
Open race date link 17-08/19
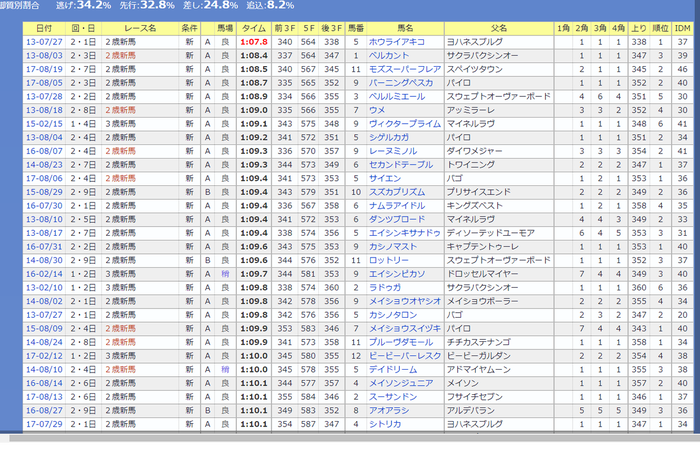[44, 69]
